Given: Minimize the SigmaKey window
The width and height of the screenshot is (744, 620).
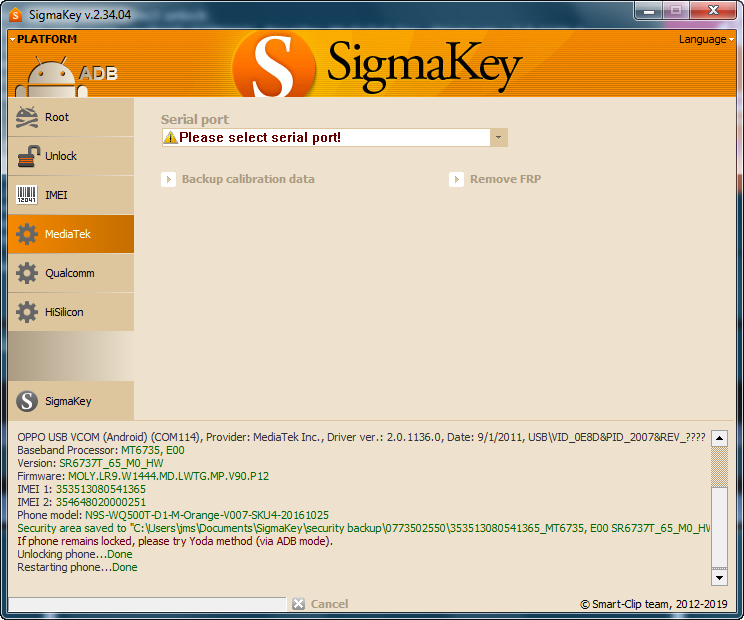Looking at the screenshot, I should coord(649,11).
